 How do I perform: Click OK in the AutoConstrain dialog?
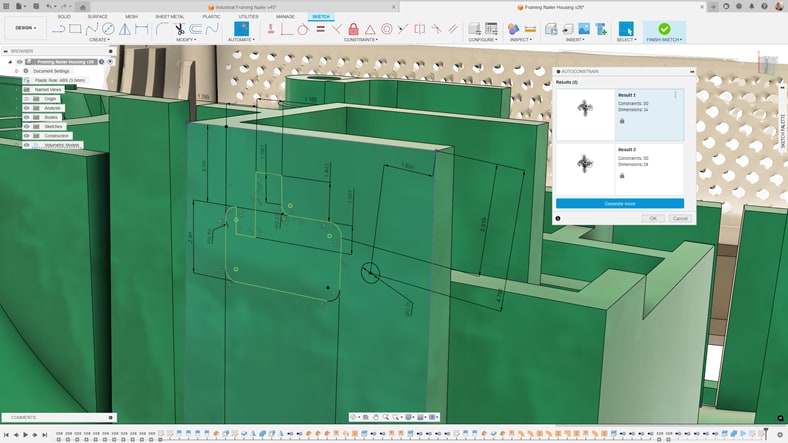653,218
